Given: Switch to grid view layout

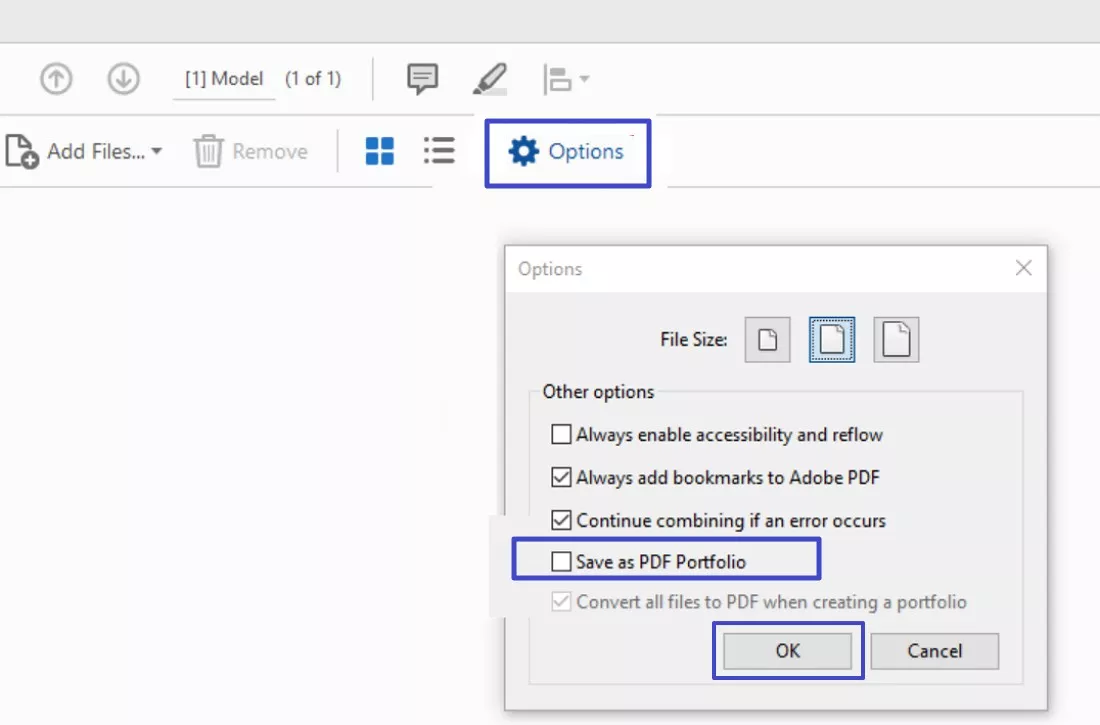Looking at the screenshot, I should click(x=380, y=151).
